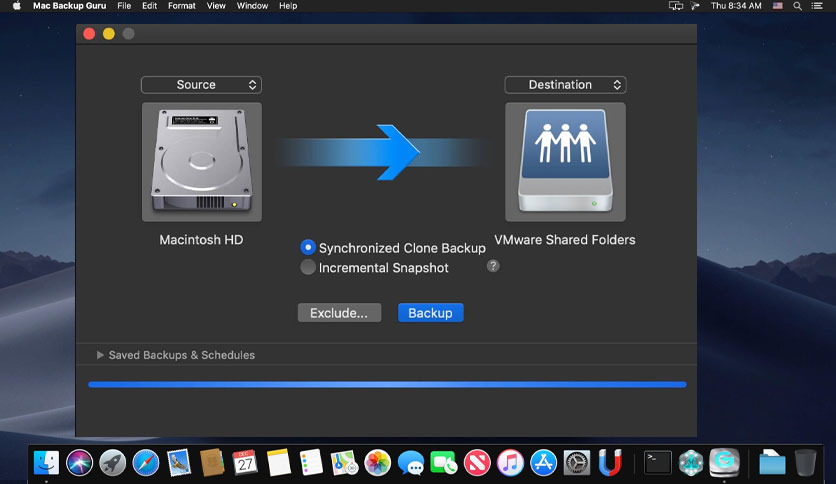Open Contacts book icon in dock

[x=212, y=462]
